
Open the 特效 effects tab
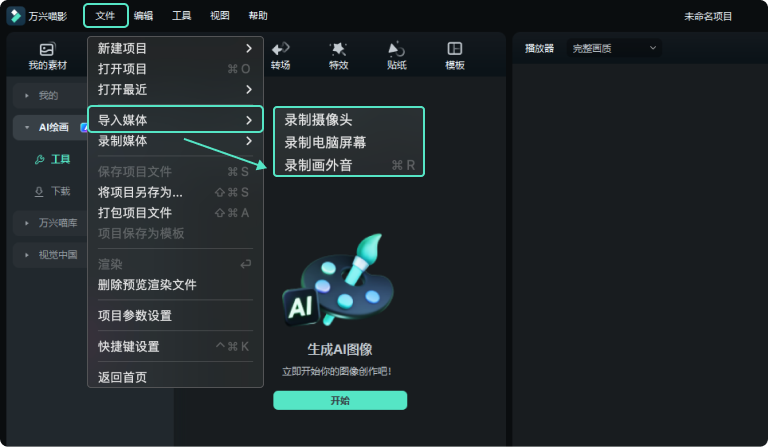pyautogui.click(x=338, y=56)
